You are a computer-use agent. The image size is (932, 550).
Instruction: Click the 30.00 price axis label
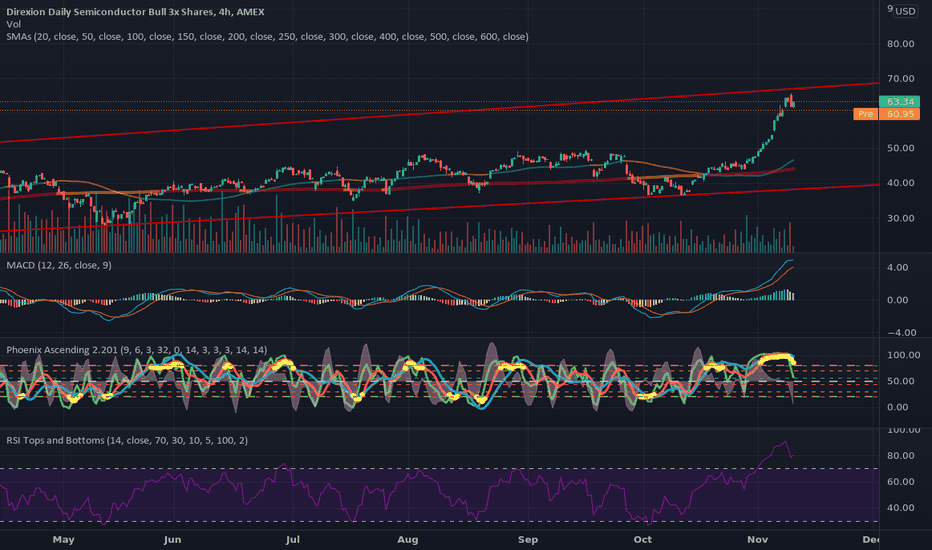(x=900, y=218)
